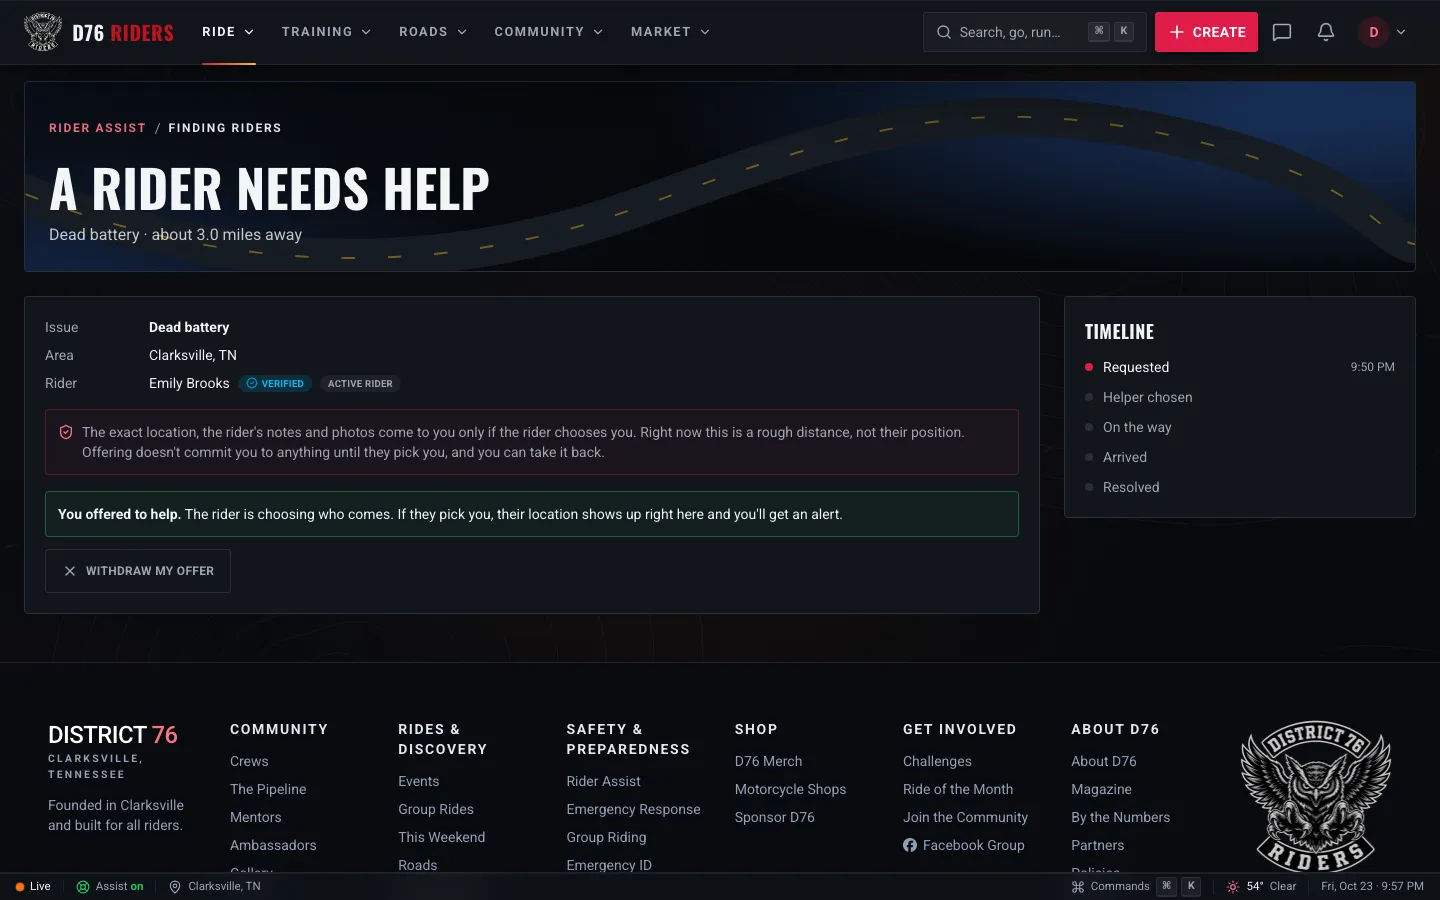Open the Crews footer link
Image resolution: width=1440 pixels, height=900 pixels.
249,761
